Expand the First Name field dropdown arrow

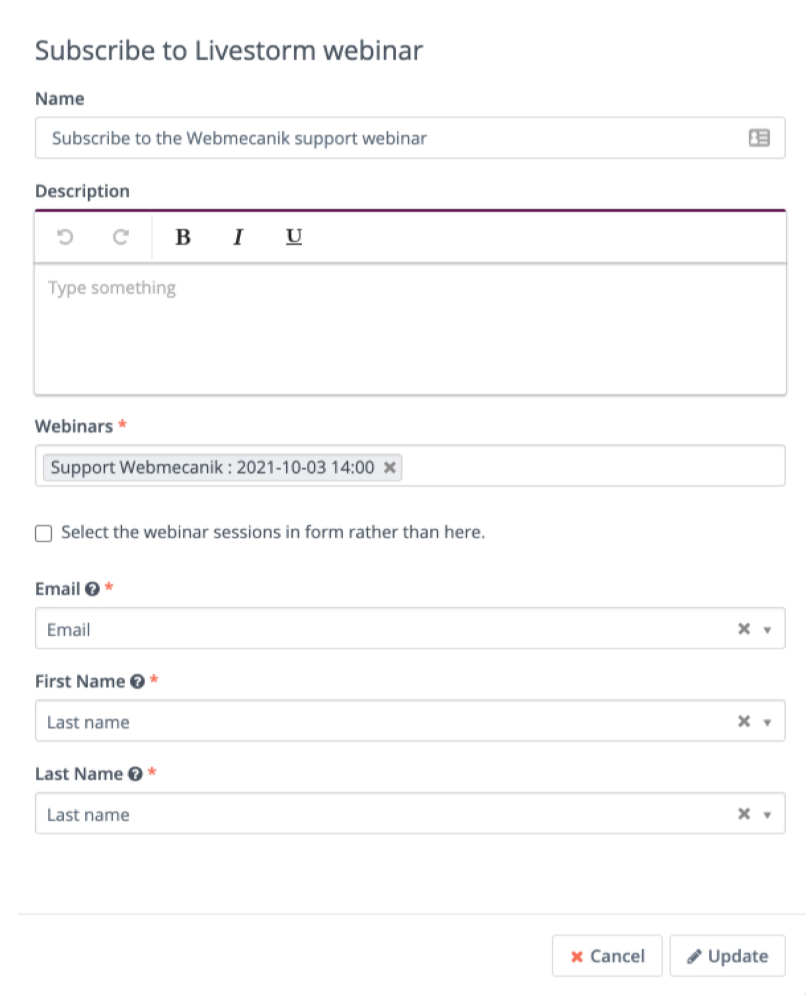(x=767, y=722)
